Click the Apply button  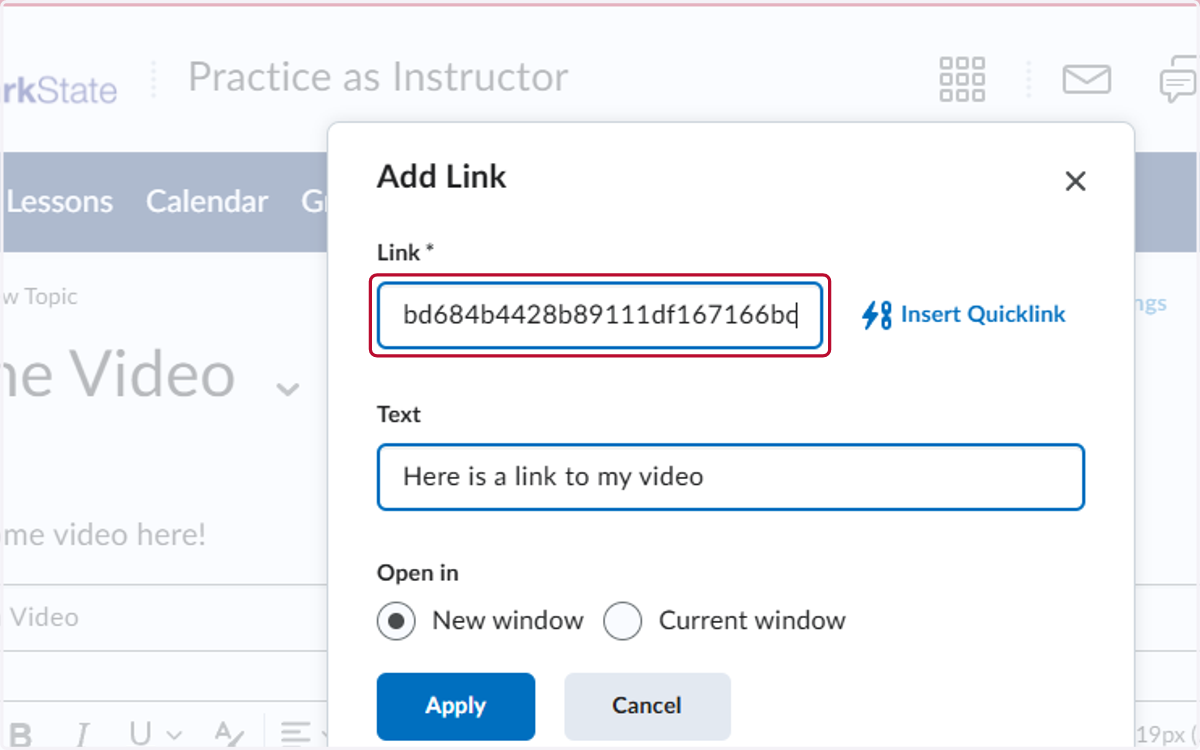(456, 706)
